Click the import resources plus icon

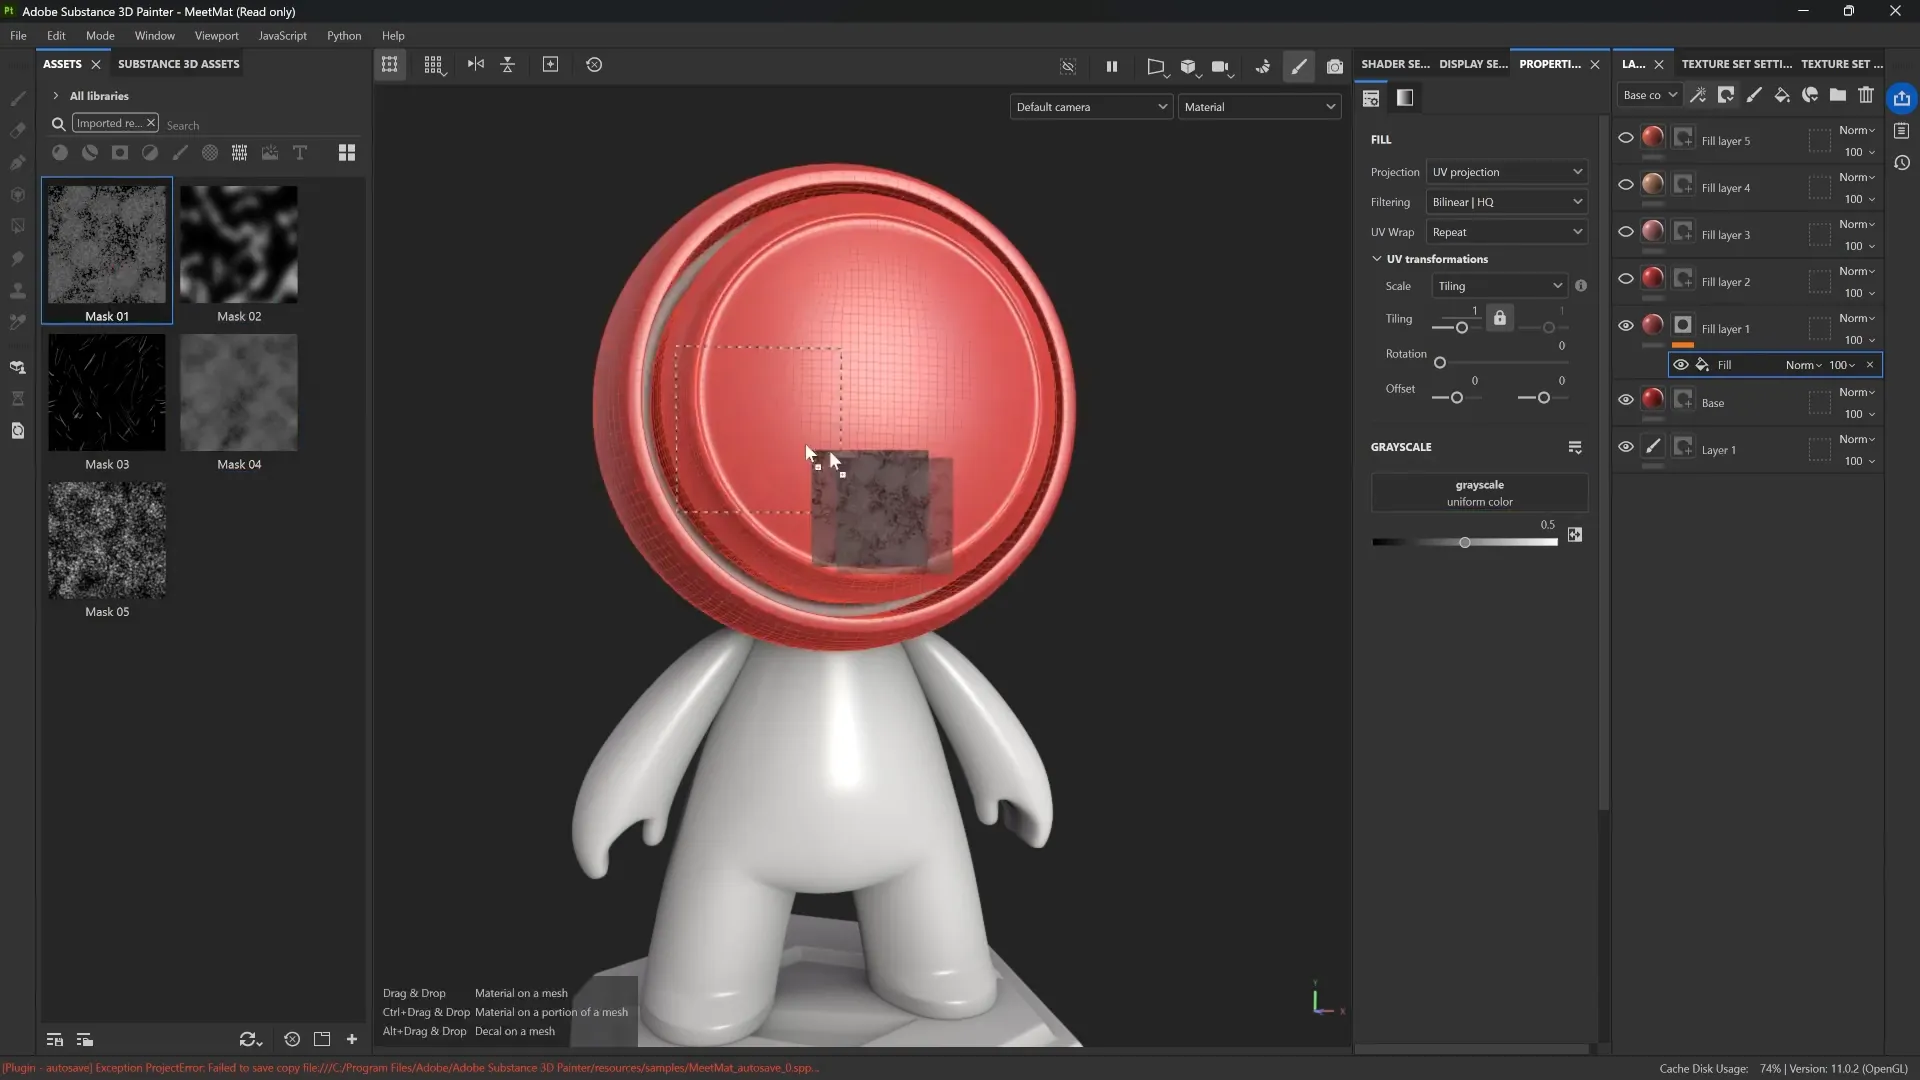click(352, 1039)
